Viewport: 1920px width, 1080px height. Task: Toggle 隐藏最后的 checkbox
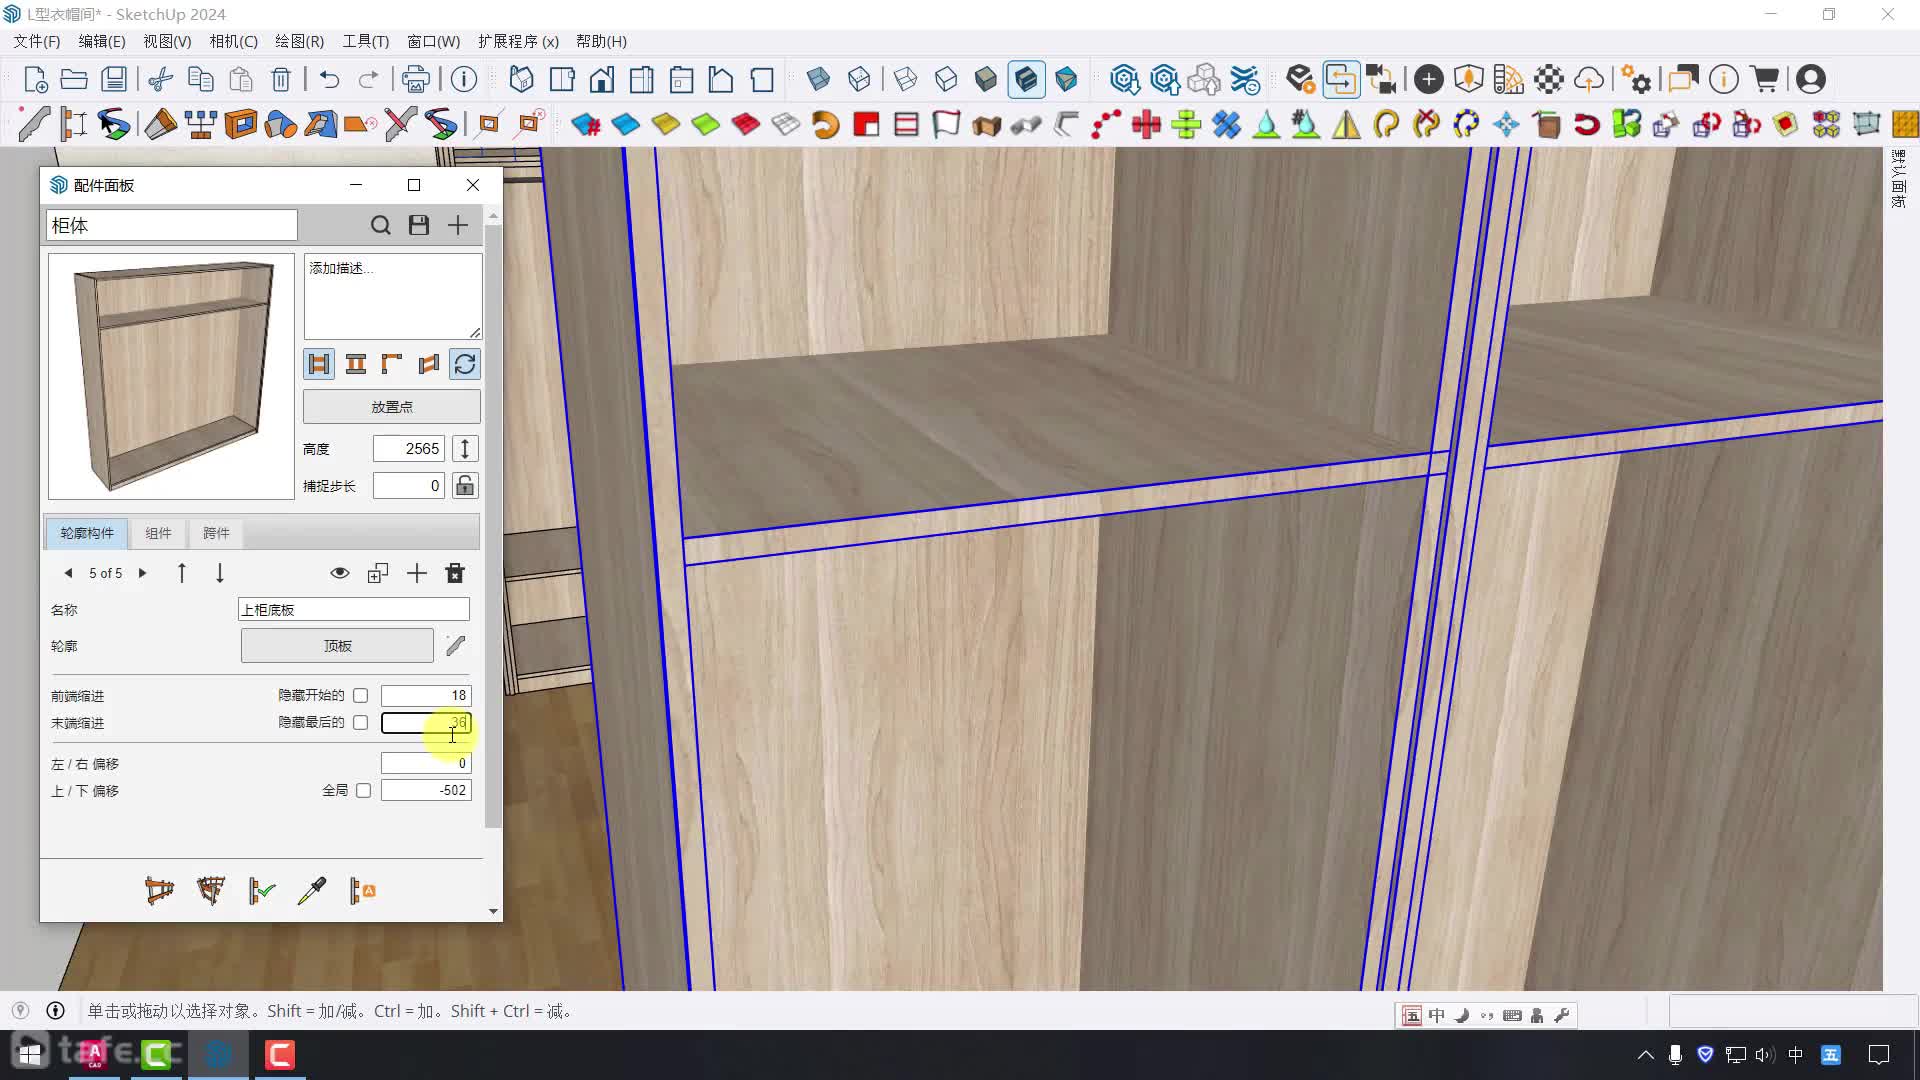[x=361, y=723]
